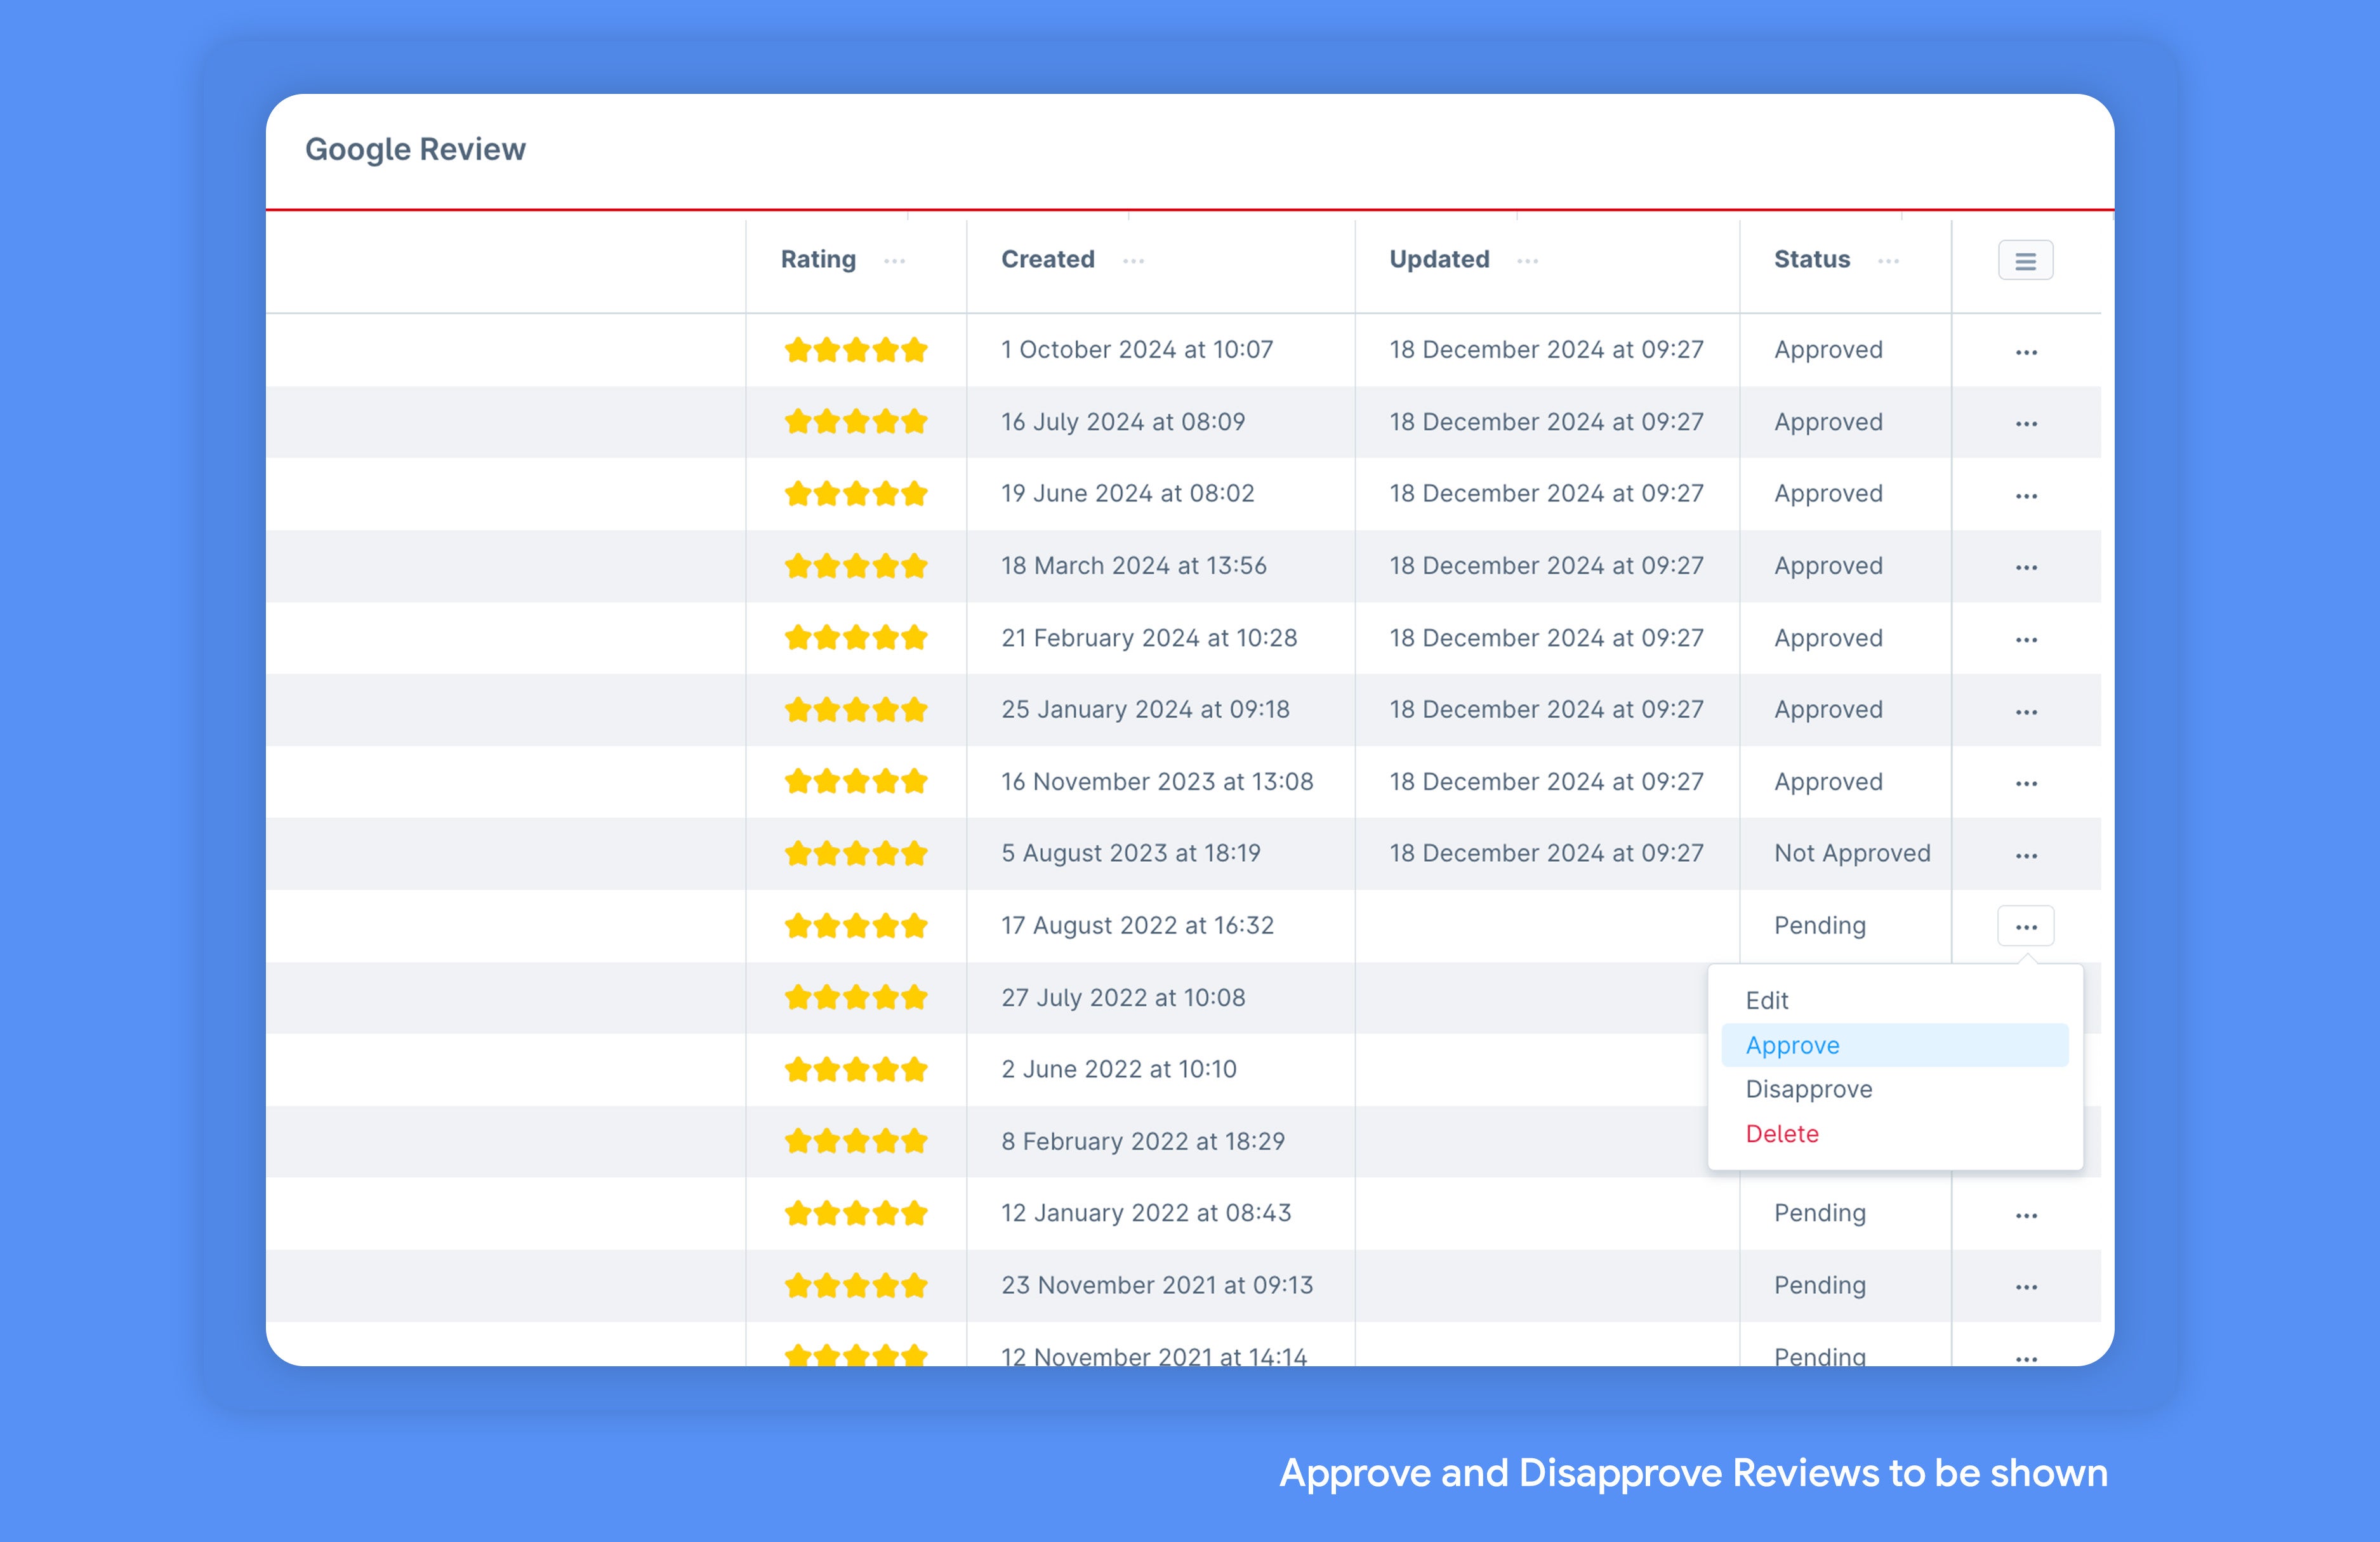
Task: Open row actions for 16 July 2024 review
Action: pos(2026,424)
